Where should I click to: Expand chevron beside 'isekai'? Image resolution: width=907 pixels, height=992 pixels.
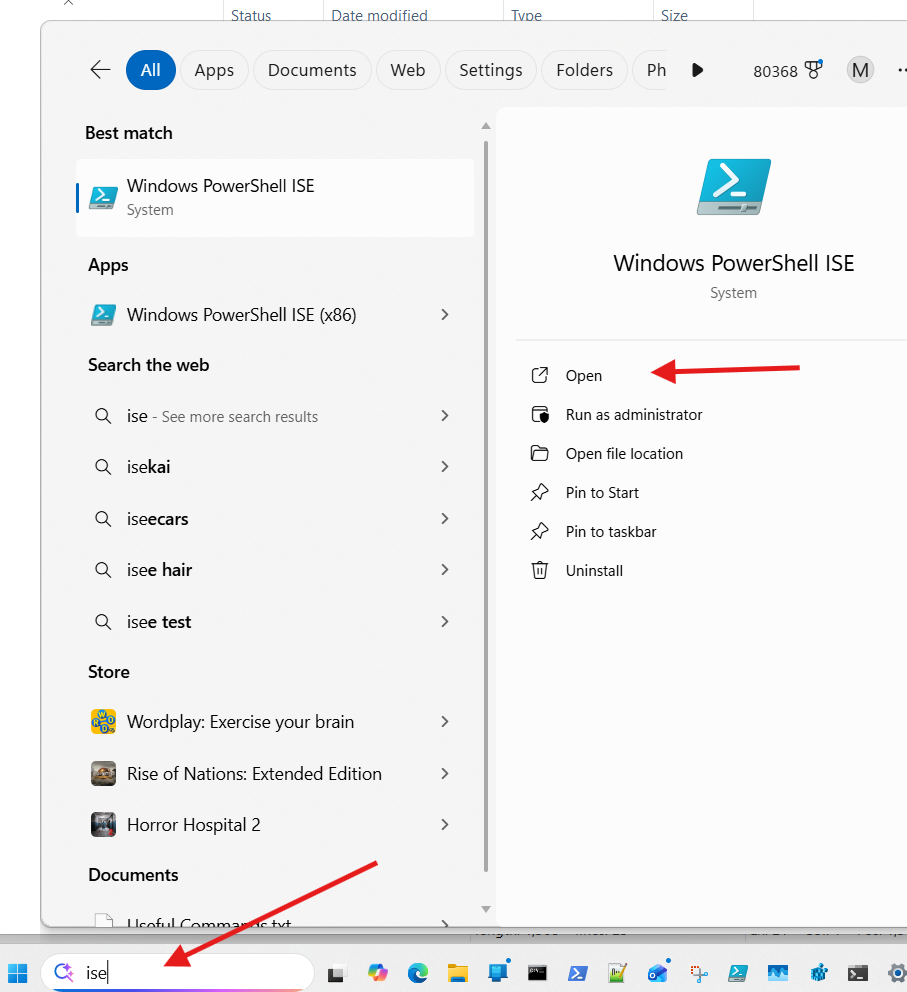click(445, 467)
